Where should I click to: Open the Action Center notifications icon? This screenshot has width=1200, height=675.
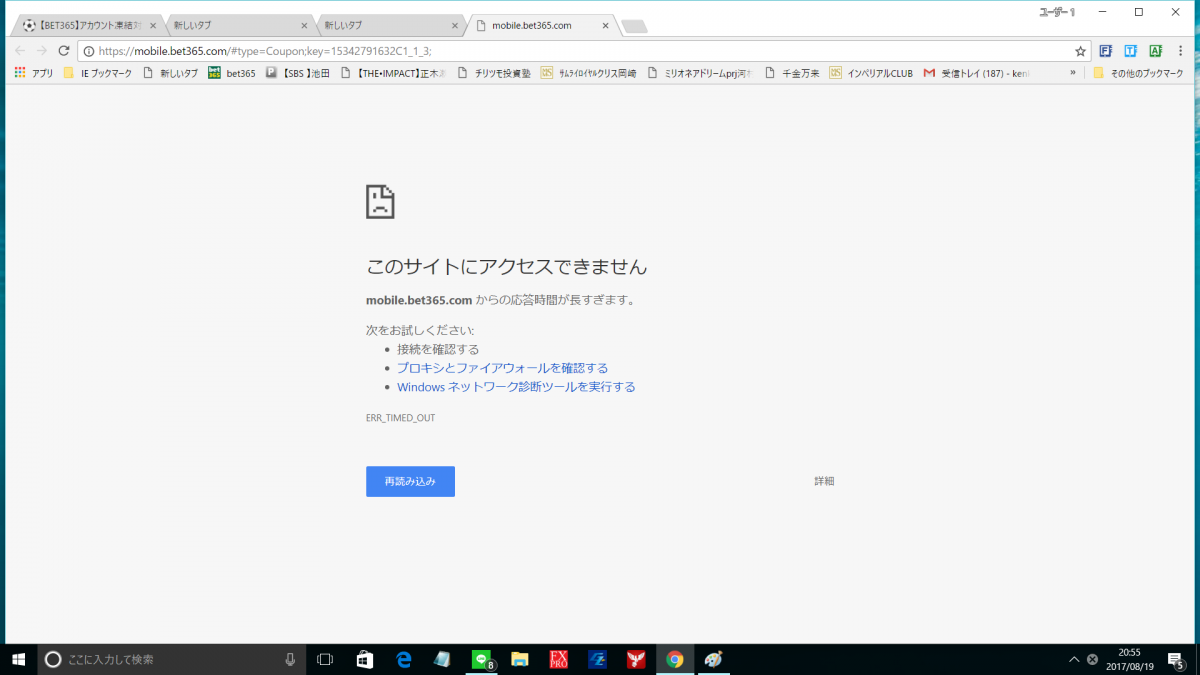click(1176, 659)
